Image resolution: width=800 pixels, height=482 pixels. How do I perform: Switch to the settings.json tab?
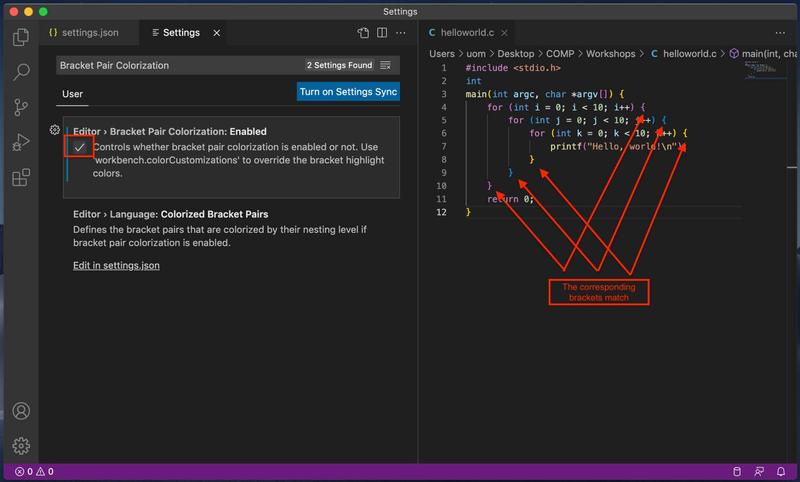point(88,33)
